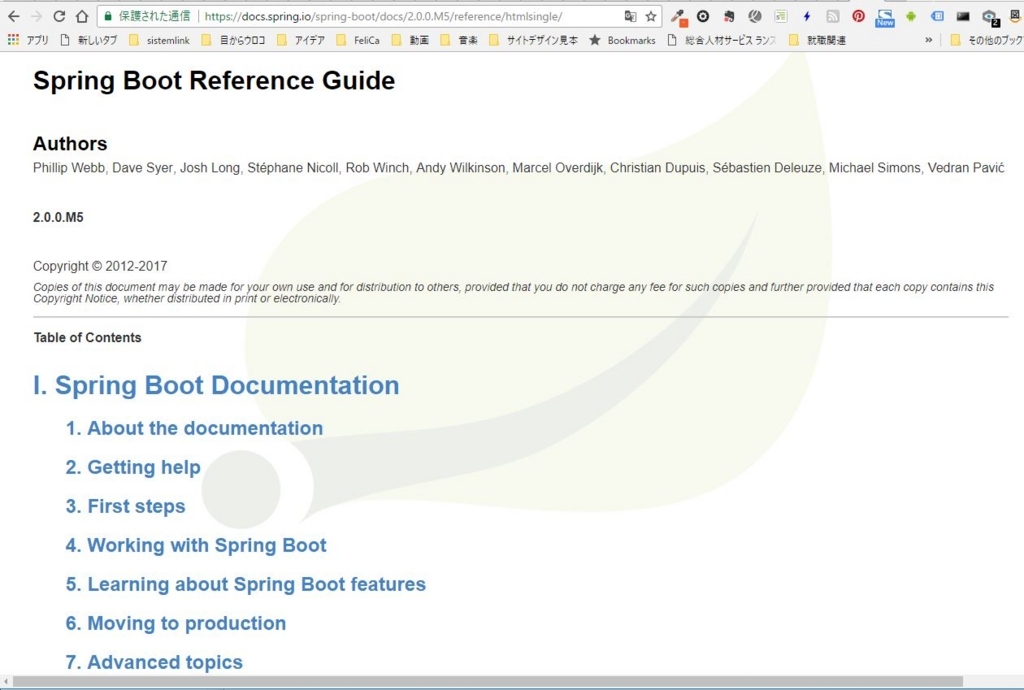
Task: Open the 総合人材サービス bookmark
Action: 722,40
